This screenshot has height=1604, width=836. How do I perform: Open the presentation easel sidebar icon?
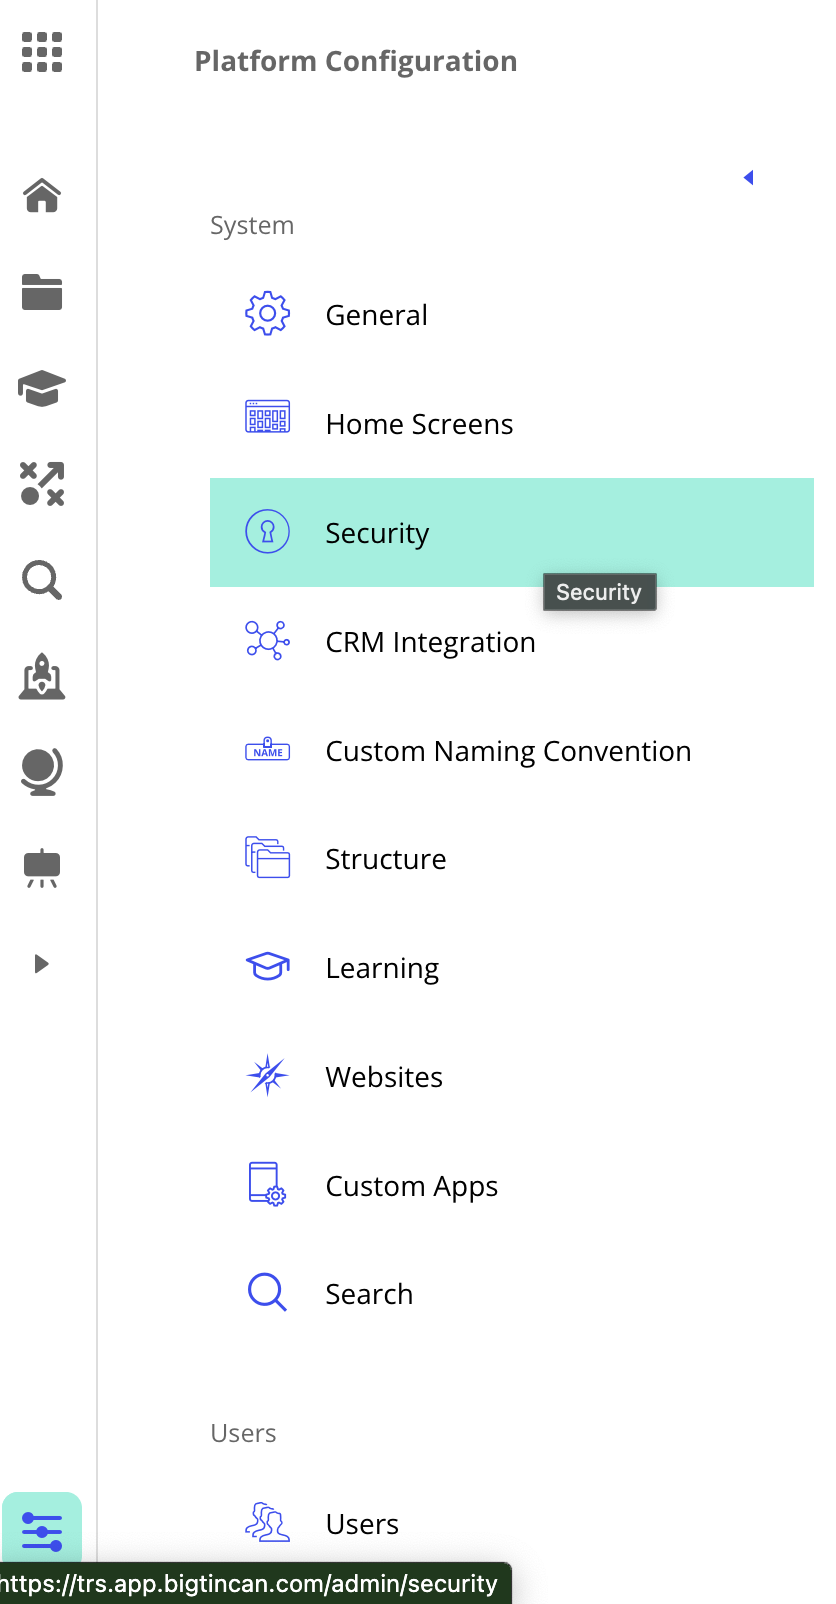point(41,868)
